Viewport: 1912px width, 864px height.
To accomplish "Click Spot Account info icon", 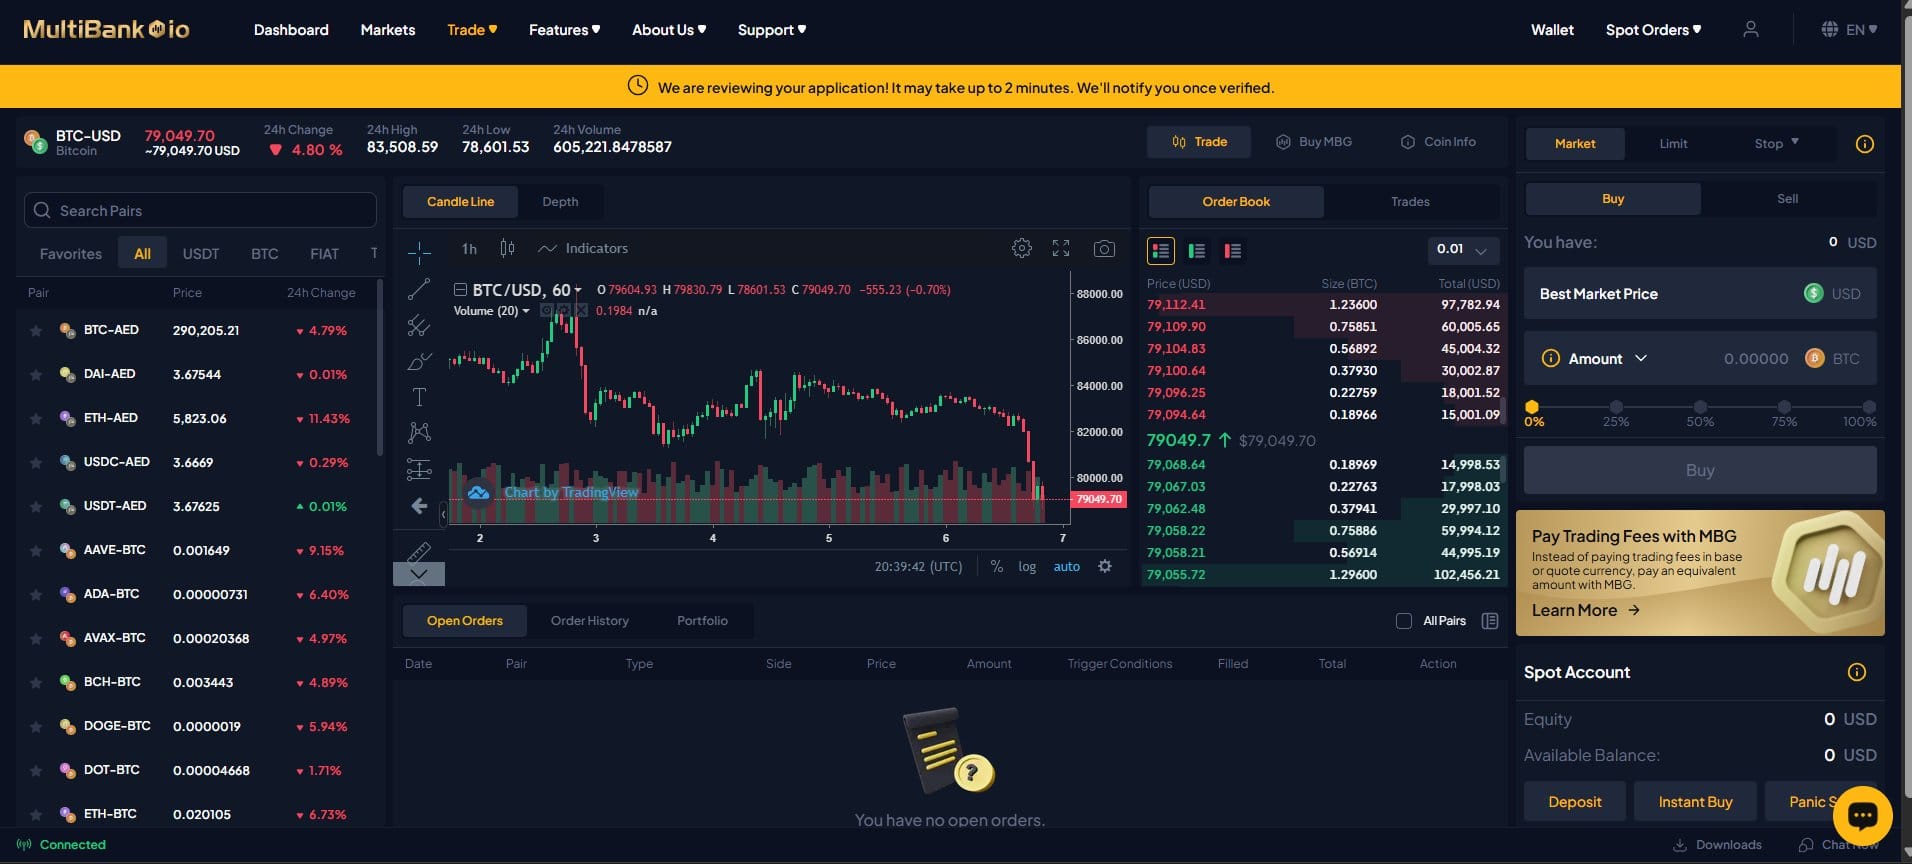I will click(x=1856, y=672).
